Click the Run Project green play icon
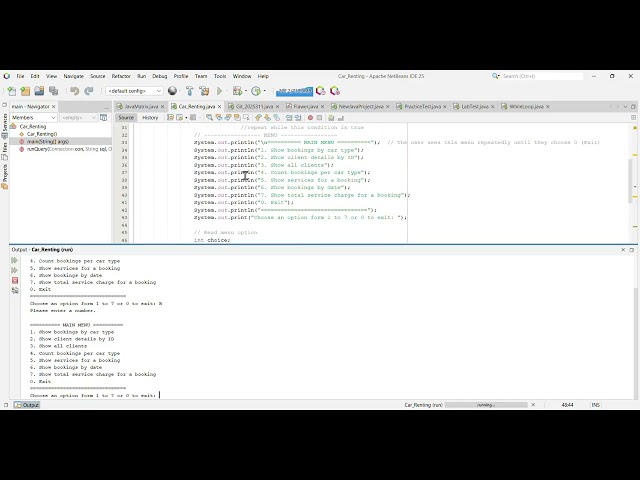 pyautogui.click(x=220, y=91)
